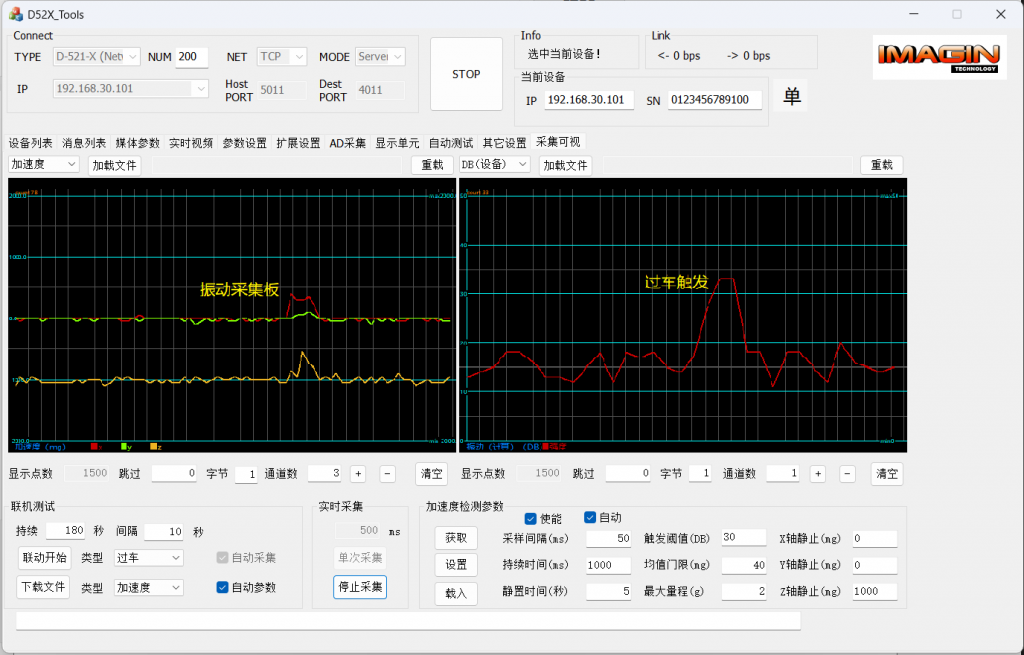Click the NUM input field
This screenshot has height=655, width=1024.
191,57
